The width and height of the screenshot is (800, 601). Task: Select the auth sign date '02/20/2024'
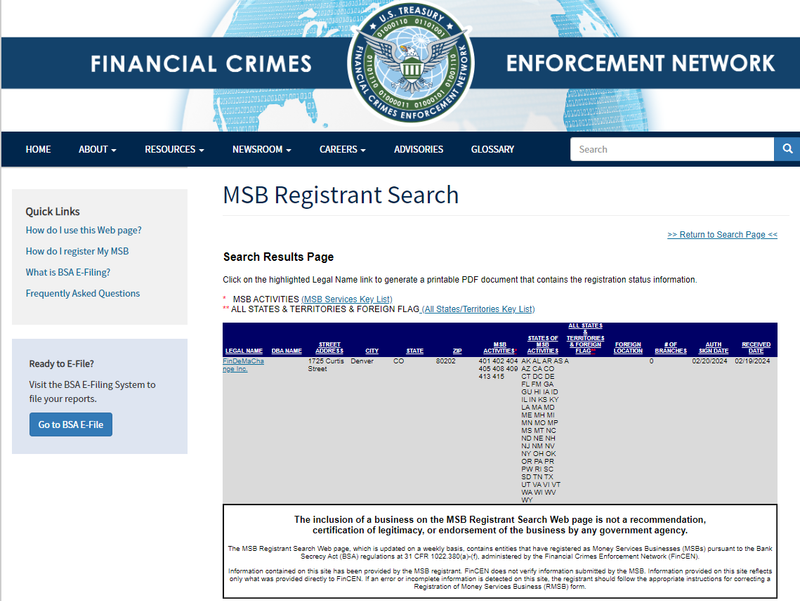[x=710, y=361]
